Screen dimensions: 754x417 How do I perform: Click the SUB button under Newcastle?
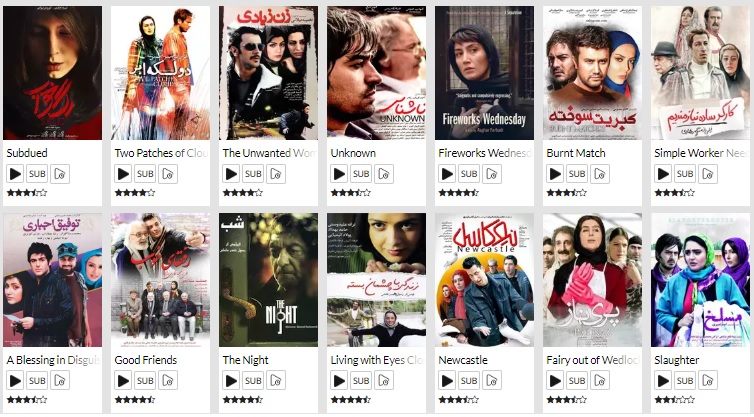tap(469, 380)
